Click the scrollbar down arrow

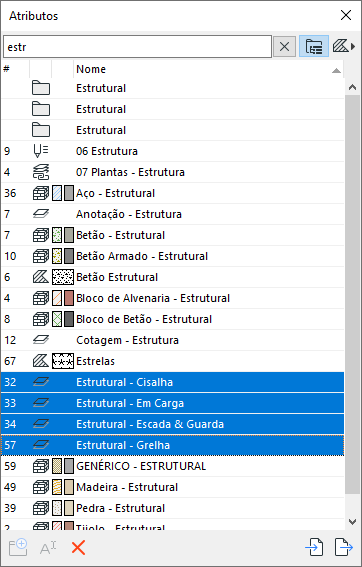(x=353, y=521)
